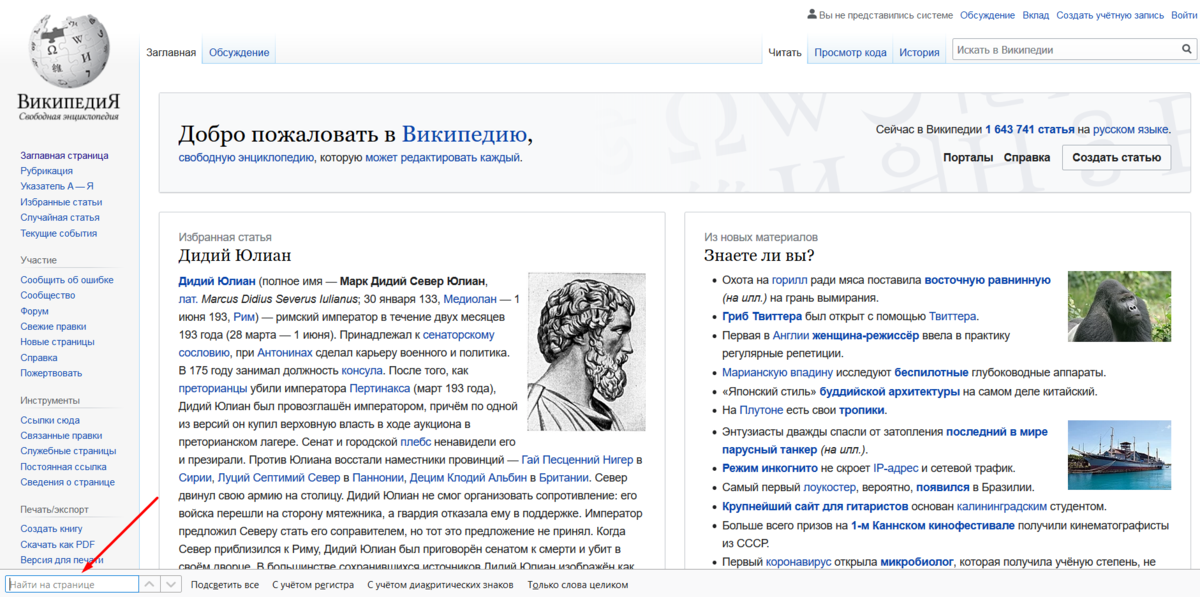1200x597 pixels.
Task: Open 'Случайная статья' in sidebar
Action: click(x=60, y=217)
